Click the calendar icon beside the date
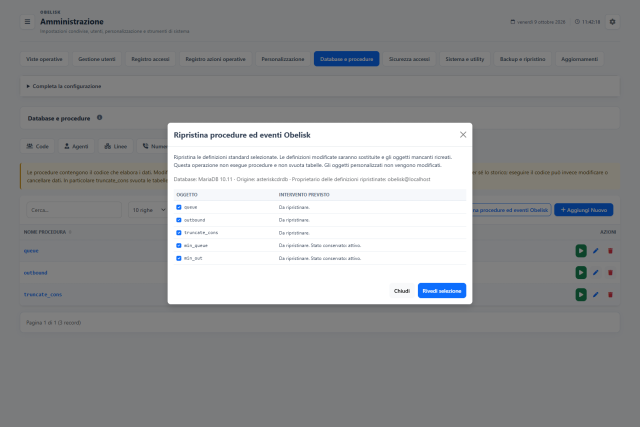 point(513,22)
